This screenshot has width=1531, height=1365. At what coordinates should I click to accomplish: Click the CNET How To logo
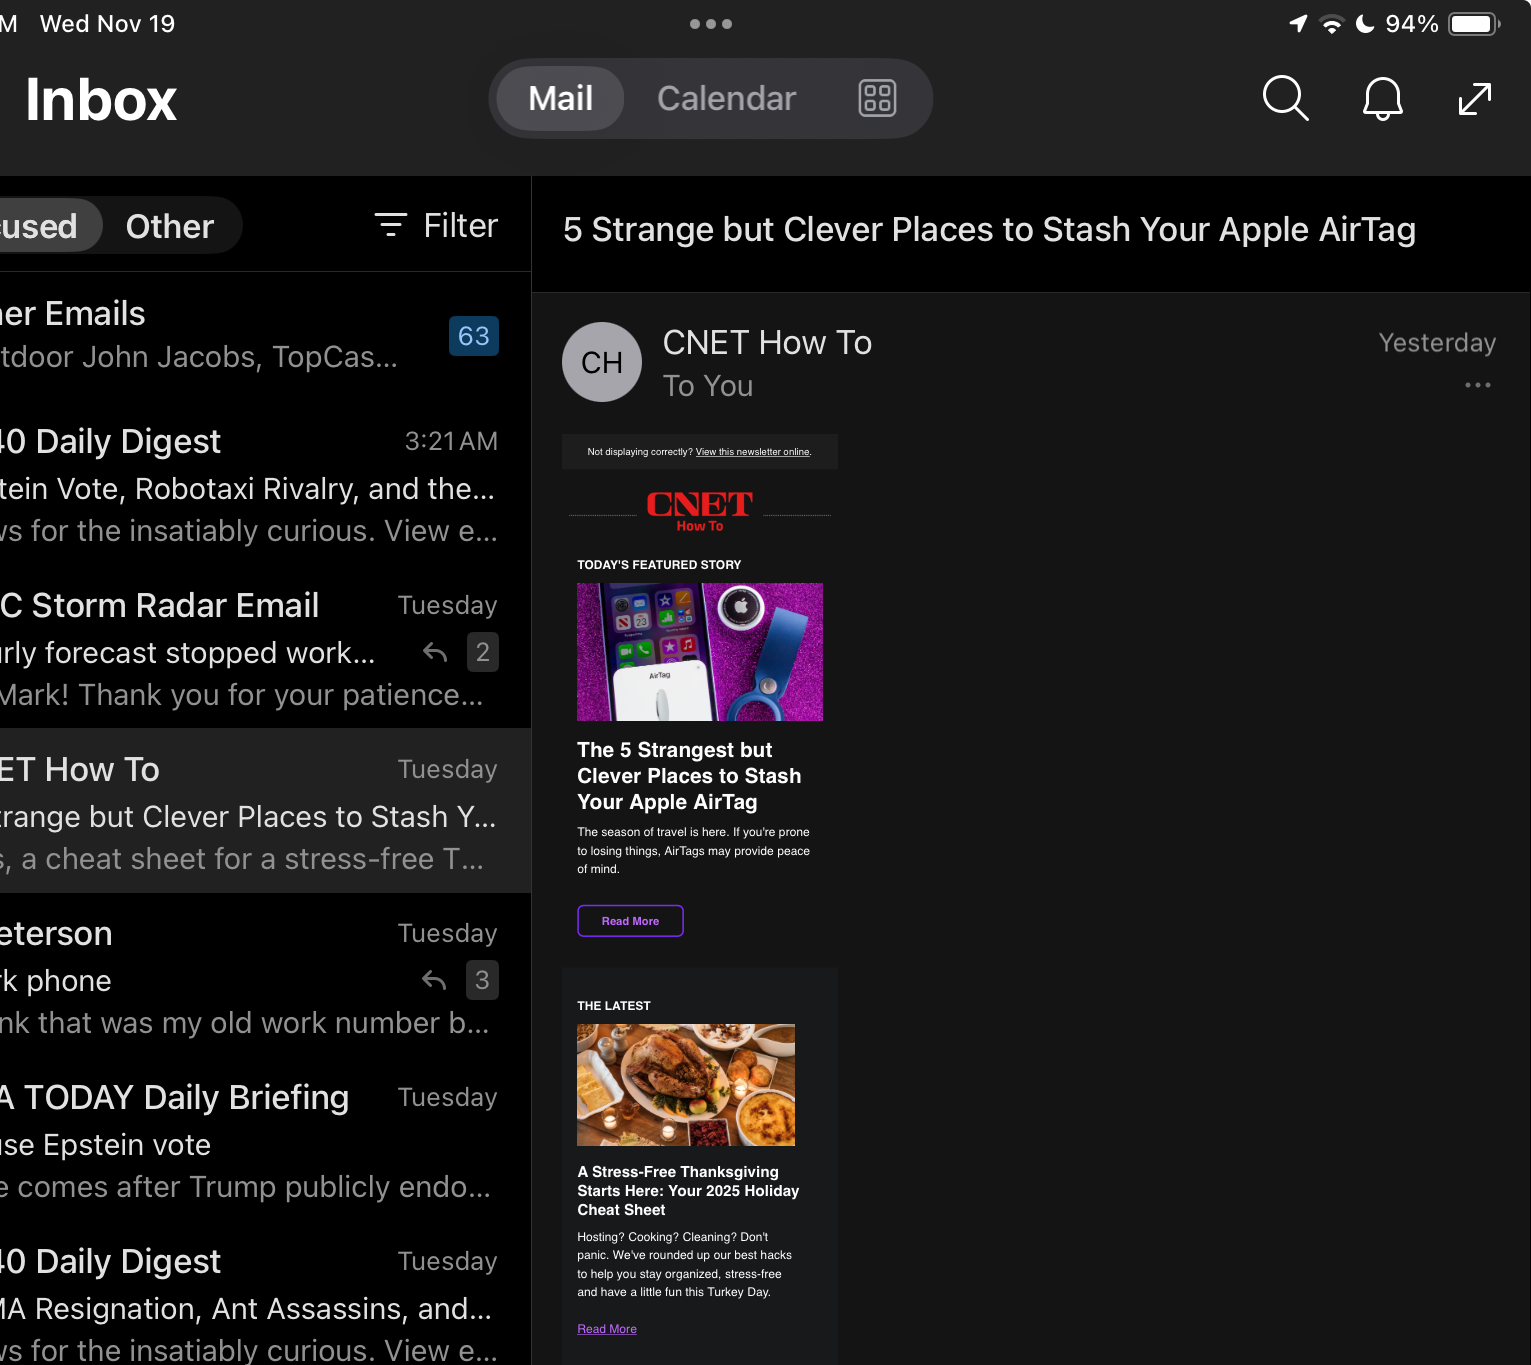coord(699,511)
